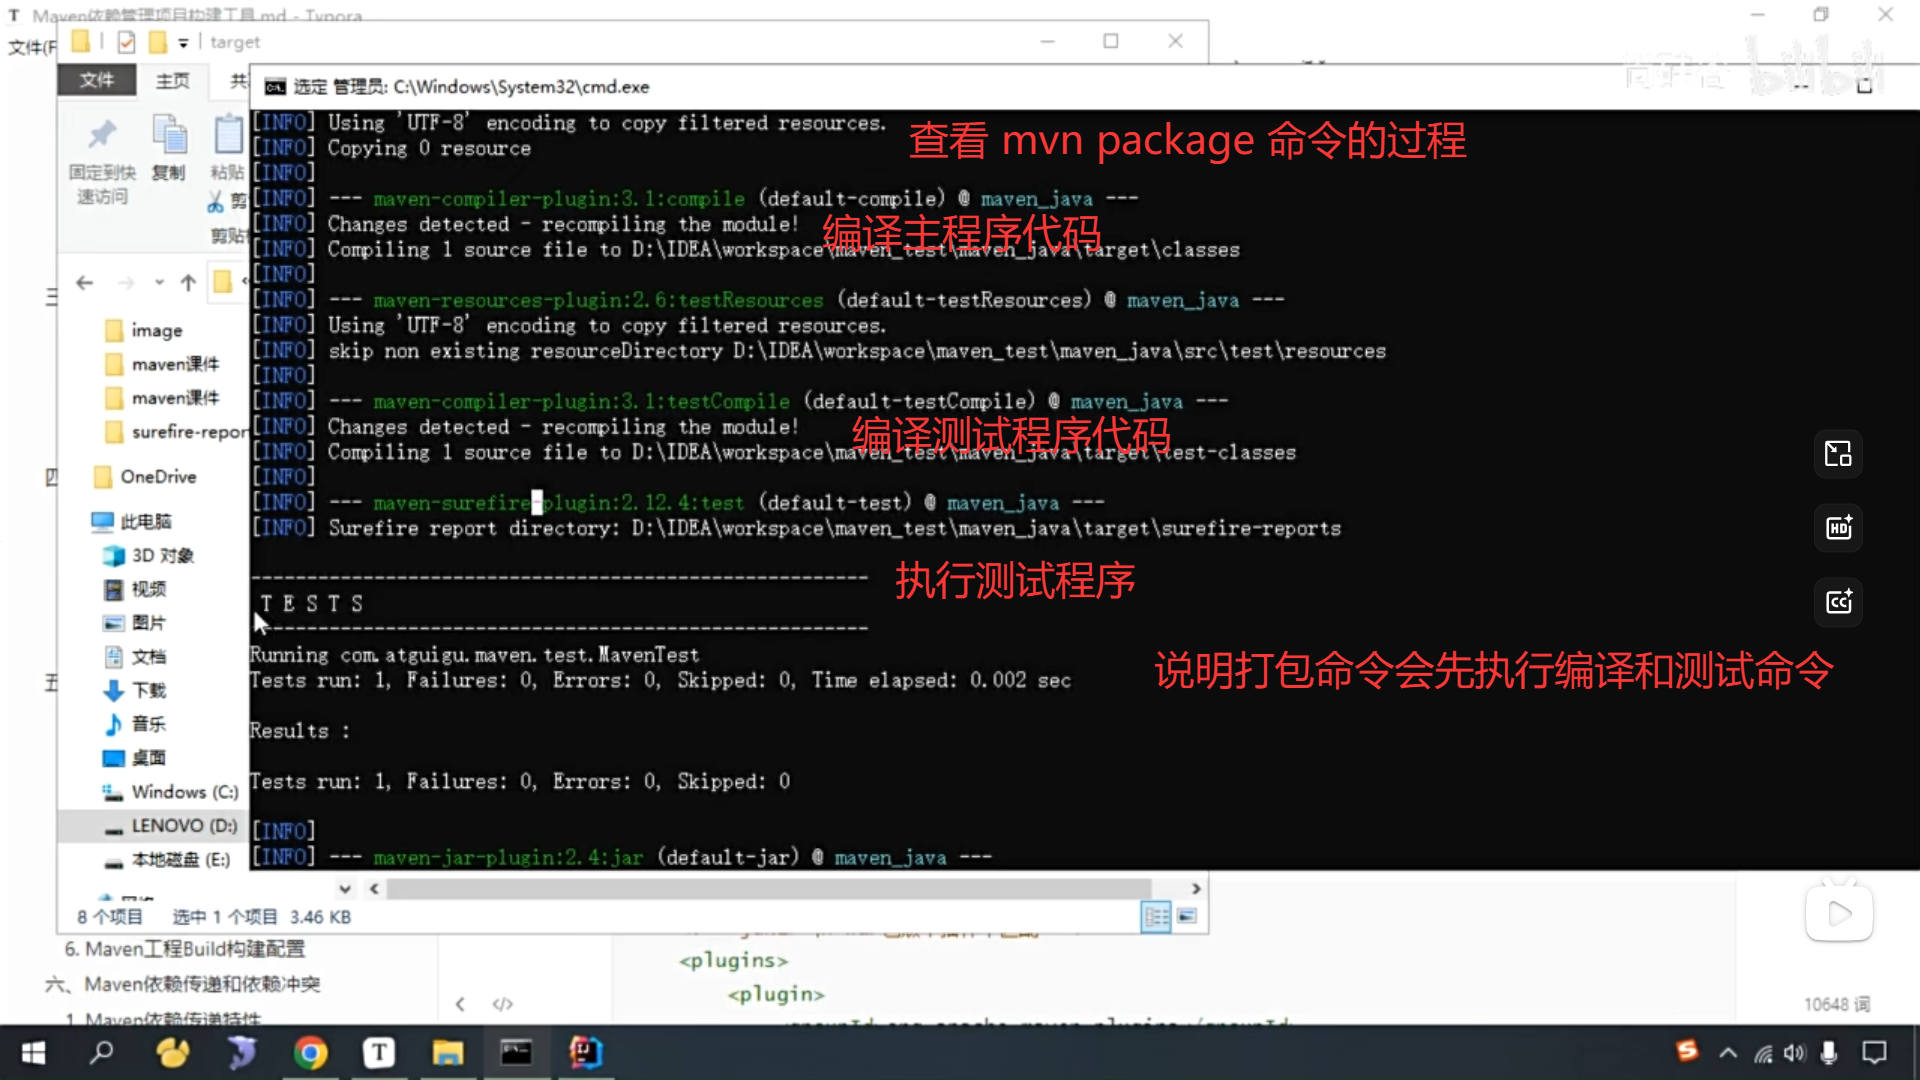1920x1080 pixels.
Task: Click the floating video play button
Action: tap(1838, 913)
